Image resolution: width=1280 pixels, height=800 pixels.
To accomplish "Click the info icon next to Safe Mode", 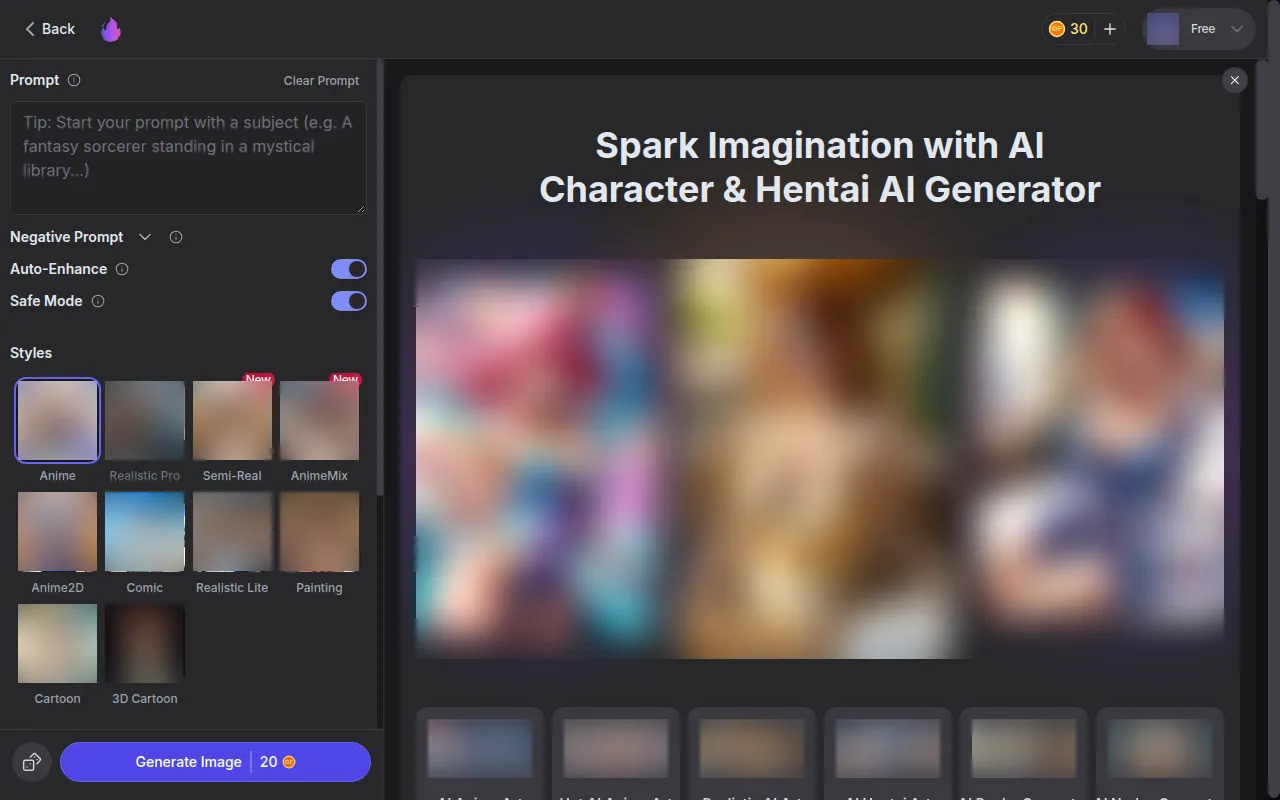I will [98, 301].
